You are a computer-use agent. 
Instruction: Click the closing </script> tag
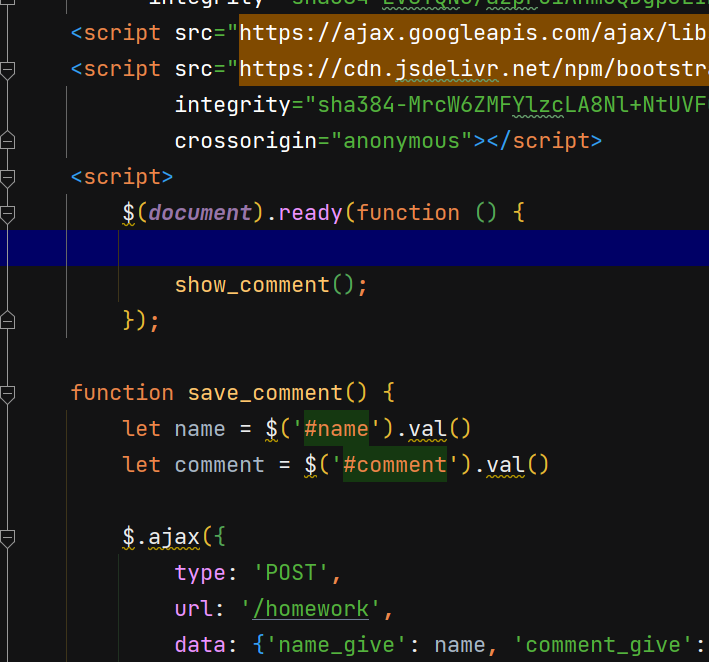point(544,141)
